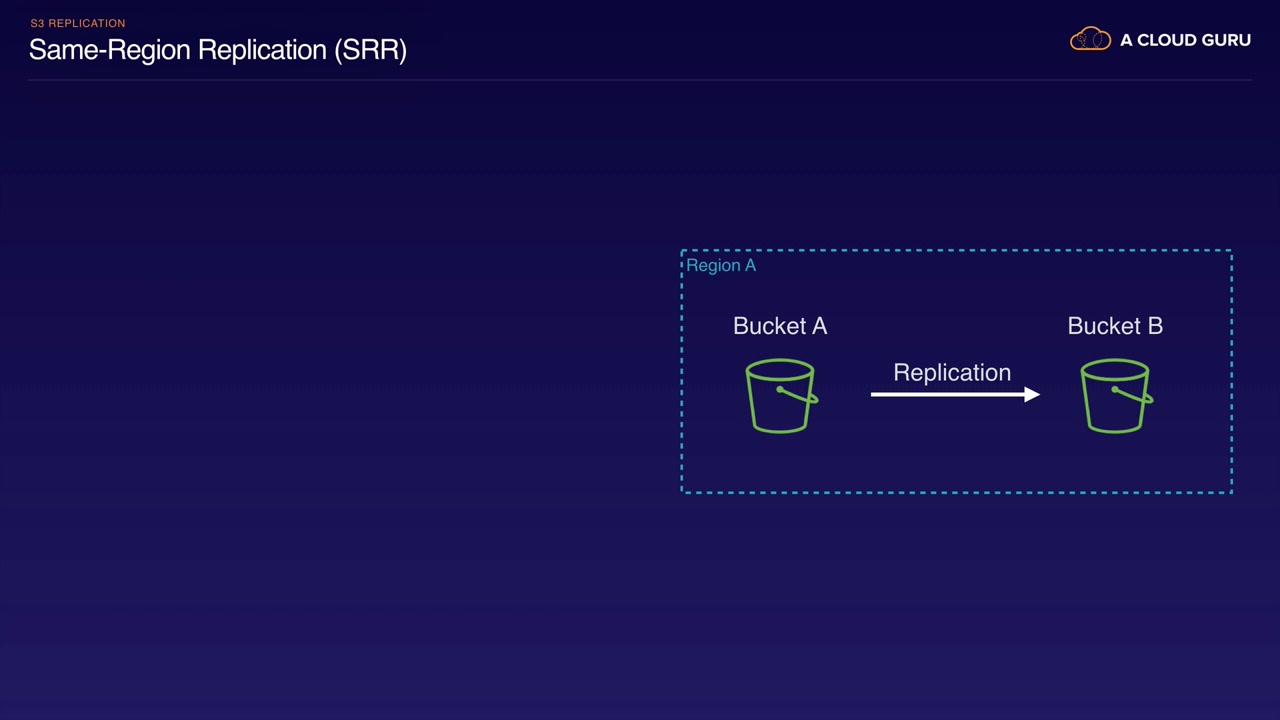The height and width of the screenshot is (720, 1280).
Task: Click the "A CLOUD GURU" brand text
Action: click(x=1185, y=40)
